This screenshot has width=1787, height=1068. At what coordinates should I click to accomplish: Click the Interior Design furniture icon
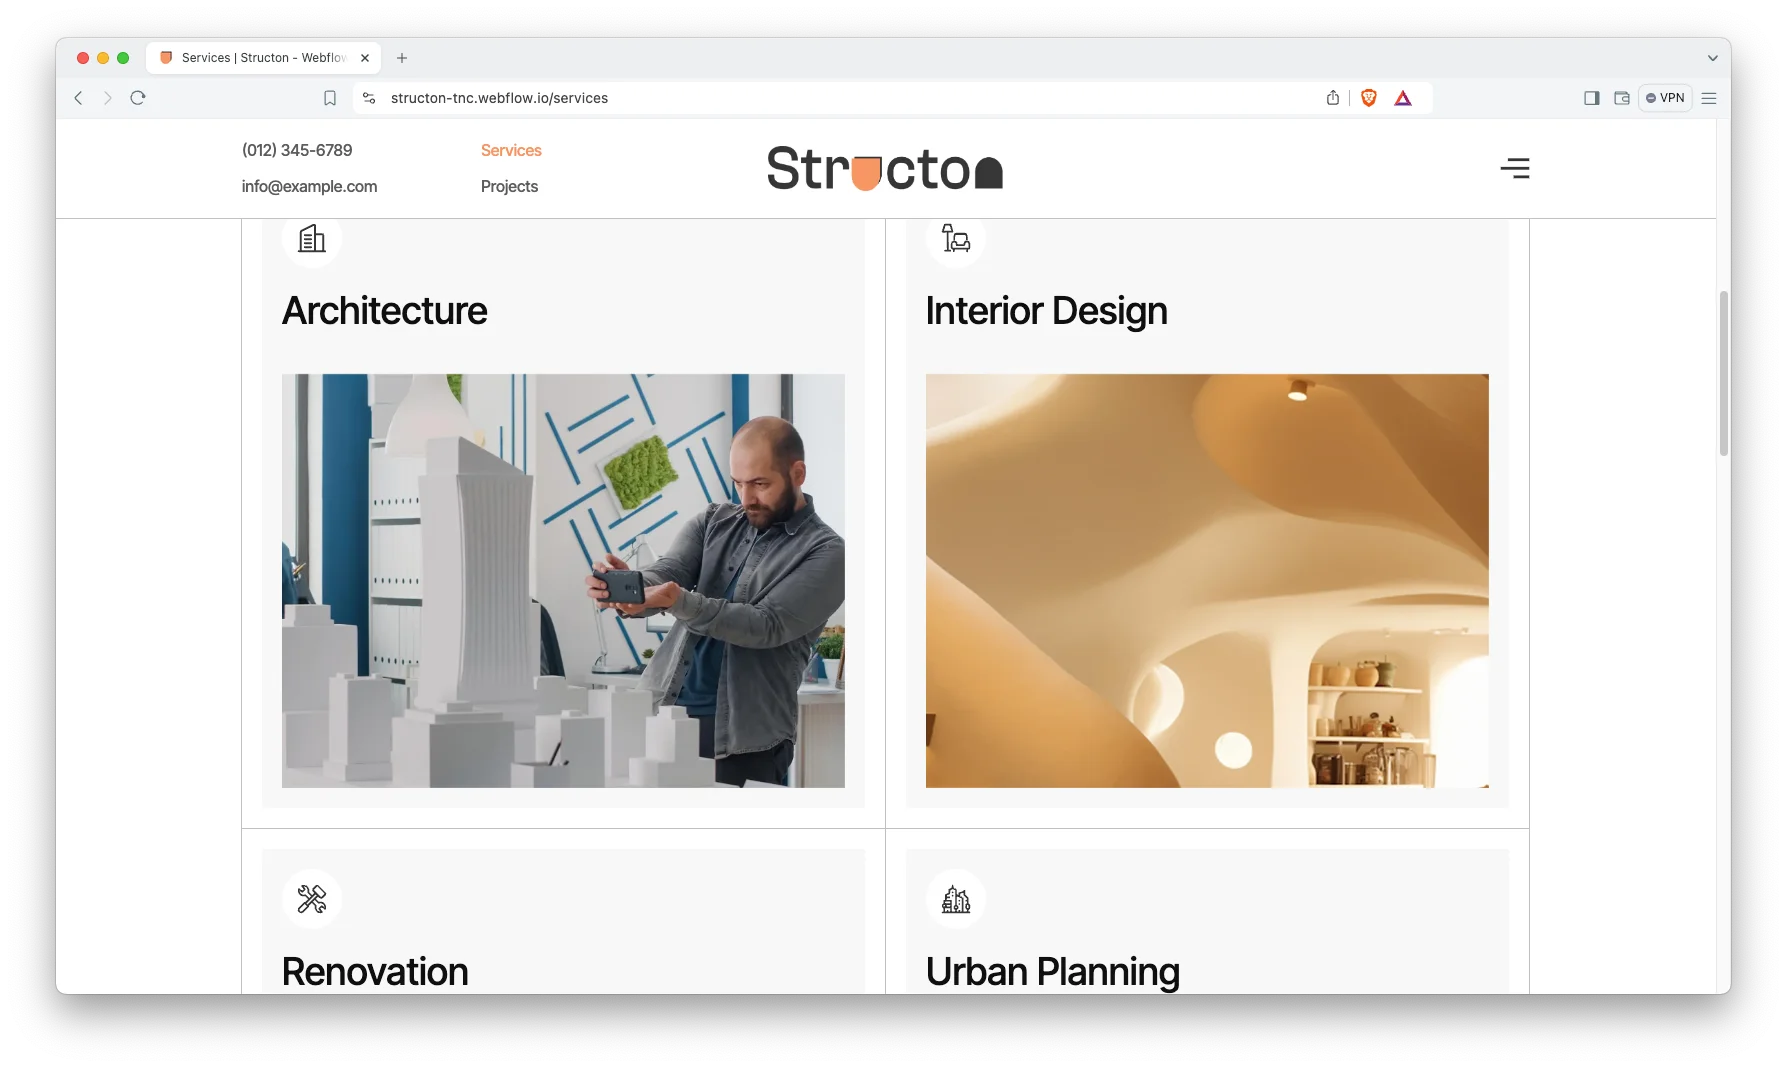pyautogui.click(x=955, y=238)
